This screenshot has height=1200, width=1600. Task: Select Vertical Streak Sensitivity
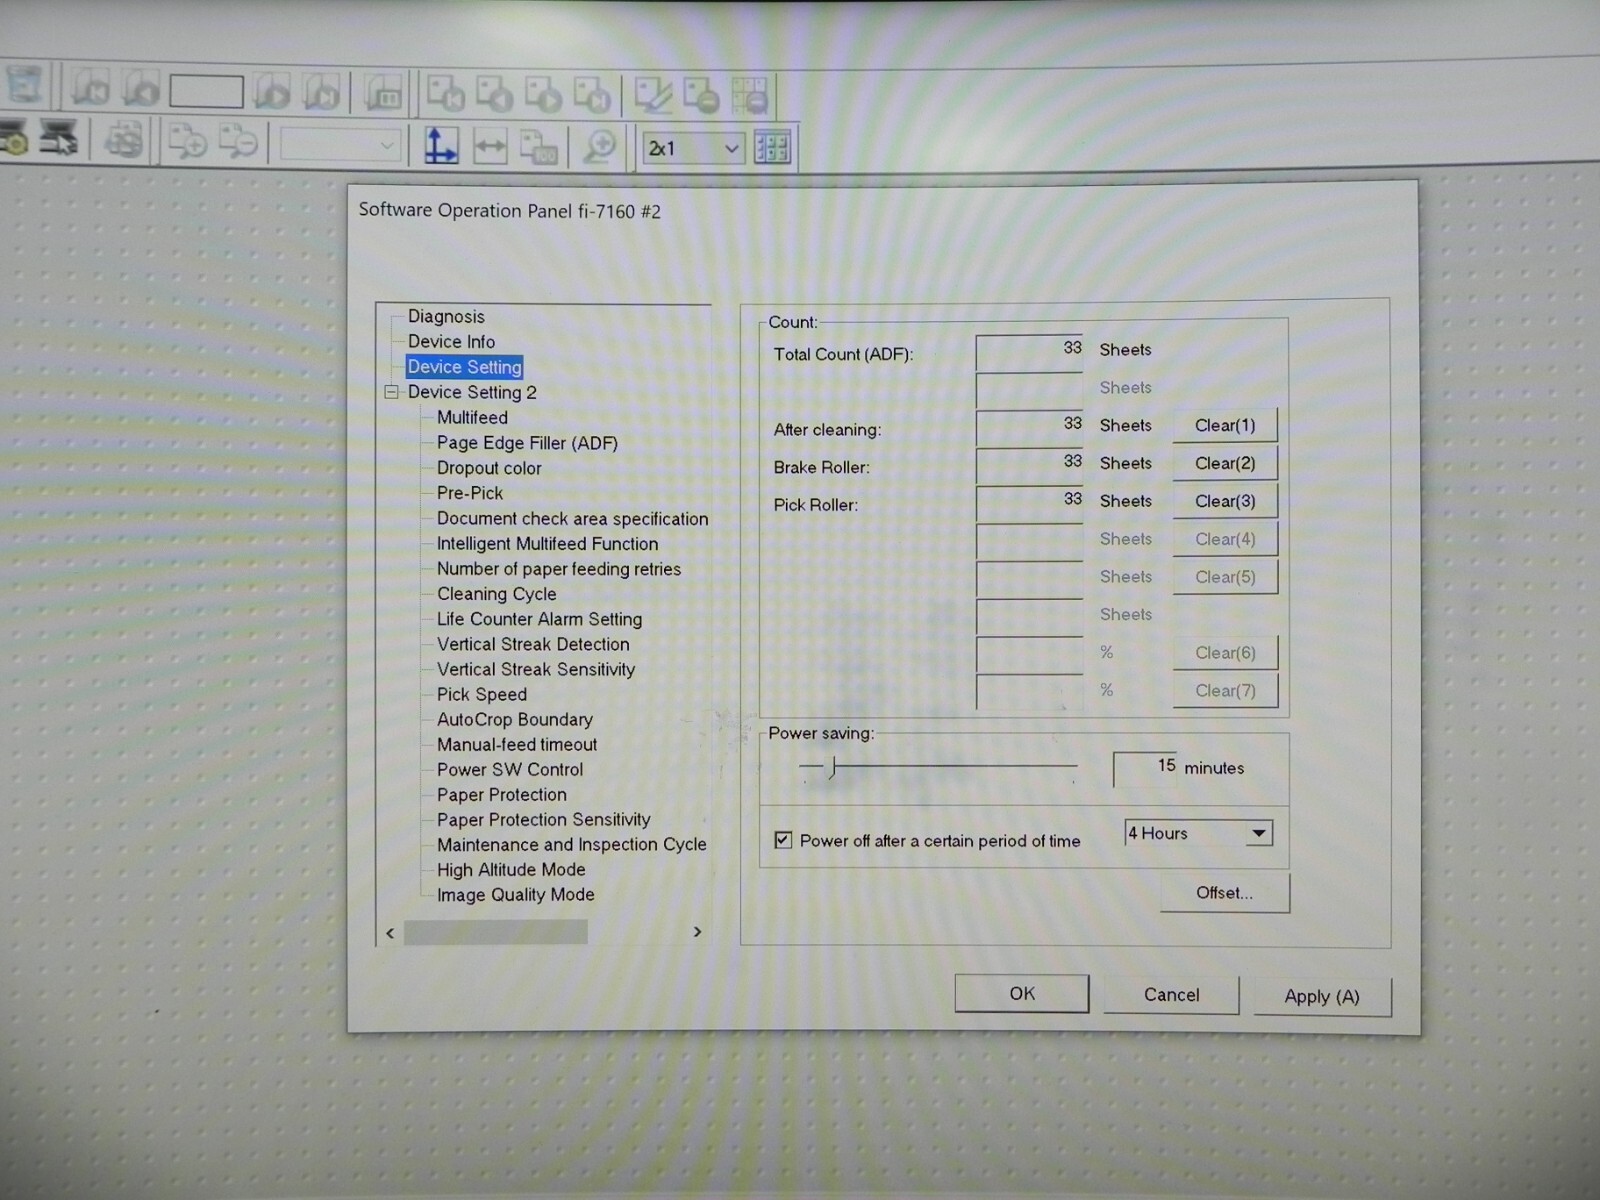pos(535,668)
